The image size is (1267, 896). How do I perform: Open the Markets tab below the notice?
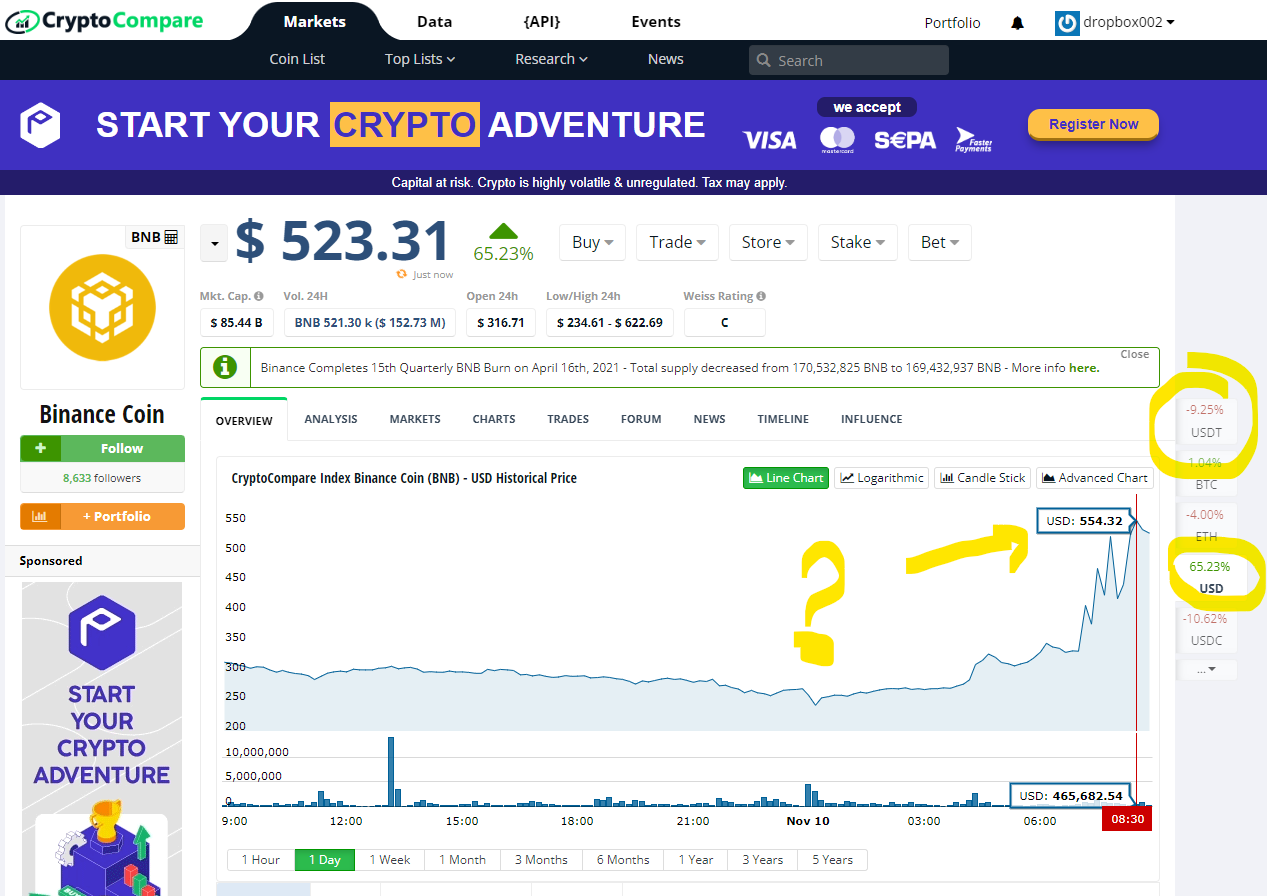[414, 419]
